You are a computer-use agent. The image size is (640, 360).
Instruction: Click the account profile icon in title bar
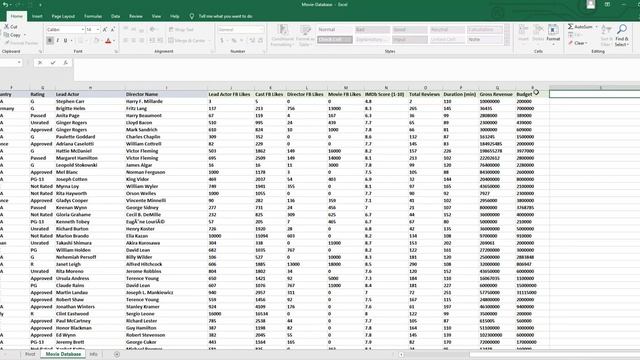(x=591, y=4)
